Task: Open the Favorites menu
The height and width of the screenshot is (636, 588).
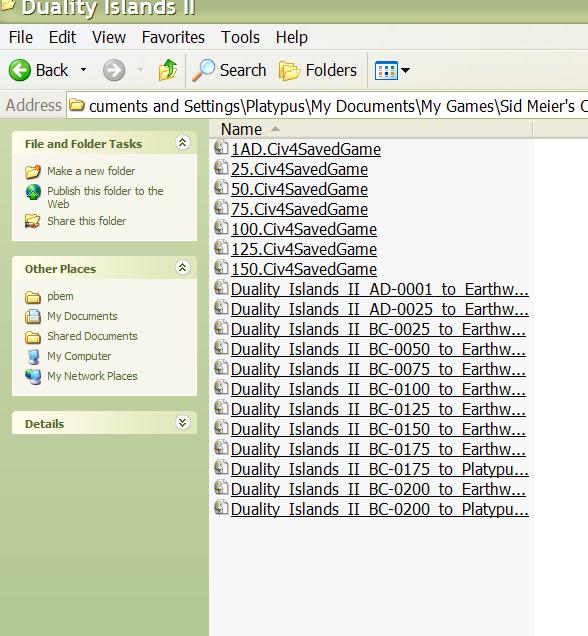Action: tap(173, 37)
